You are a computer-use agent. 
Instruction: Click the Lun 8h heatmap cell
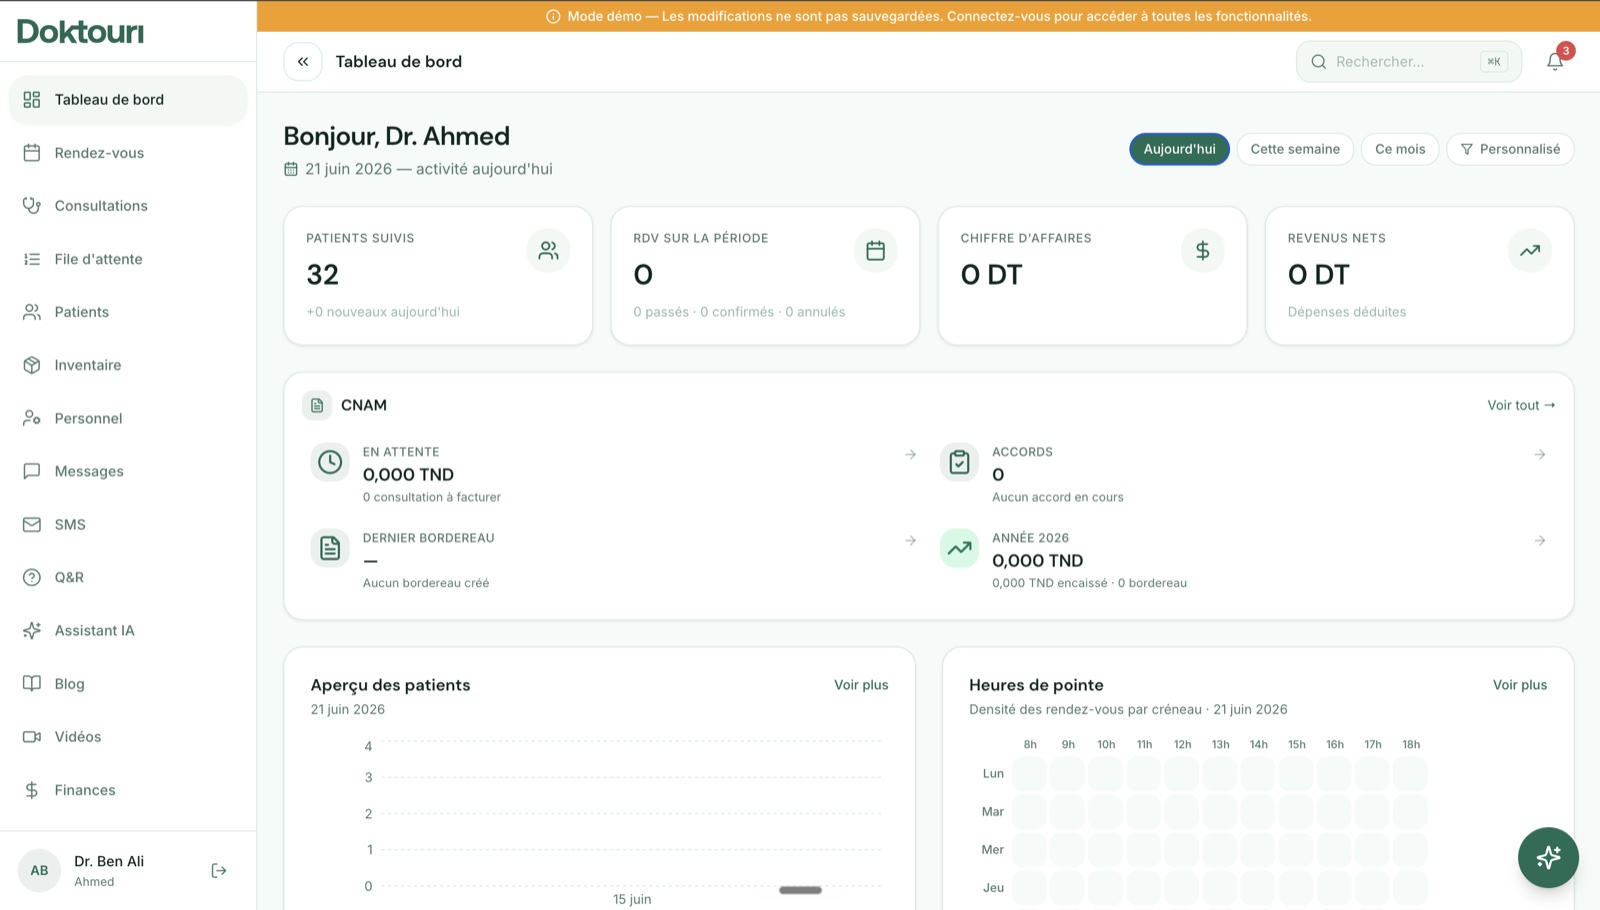click(1030, 774)
